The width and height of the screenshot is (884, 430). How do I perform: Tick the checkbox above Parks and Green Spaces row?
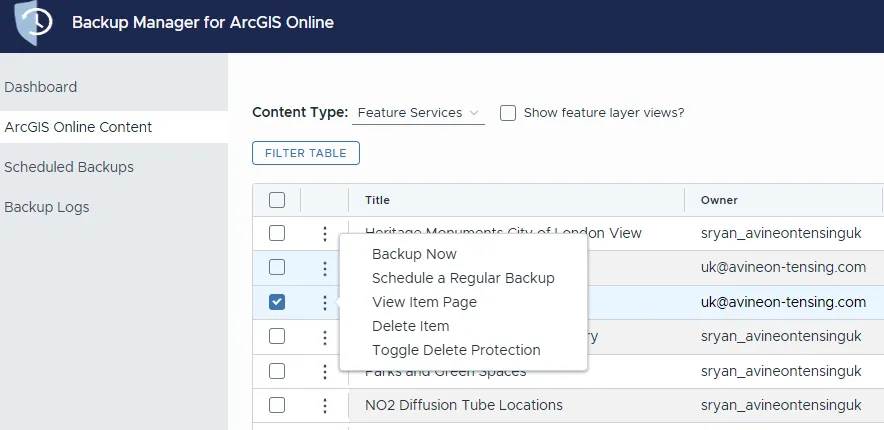[277, 336]
